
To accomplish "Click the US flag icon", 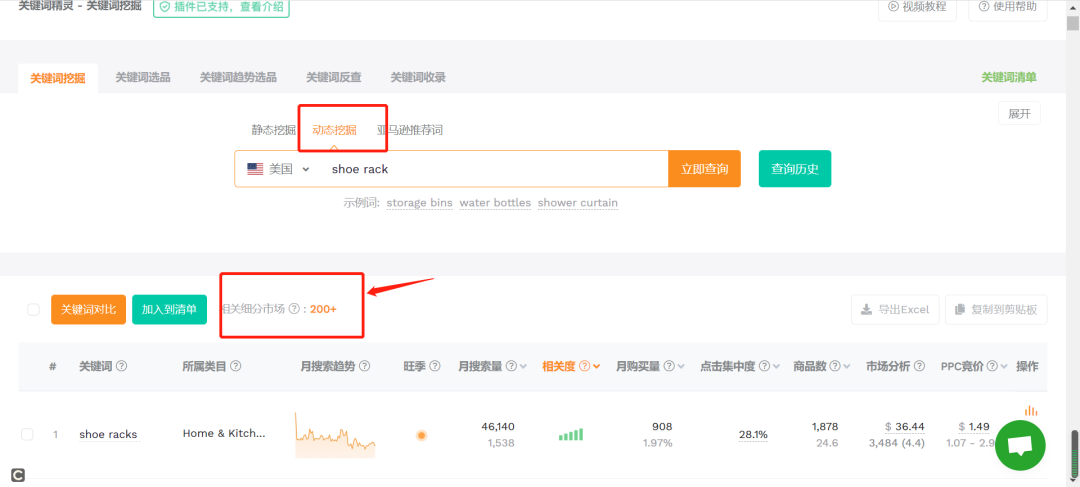I will (256, 169).
